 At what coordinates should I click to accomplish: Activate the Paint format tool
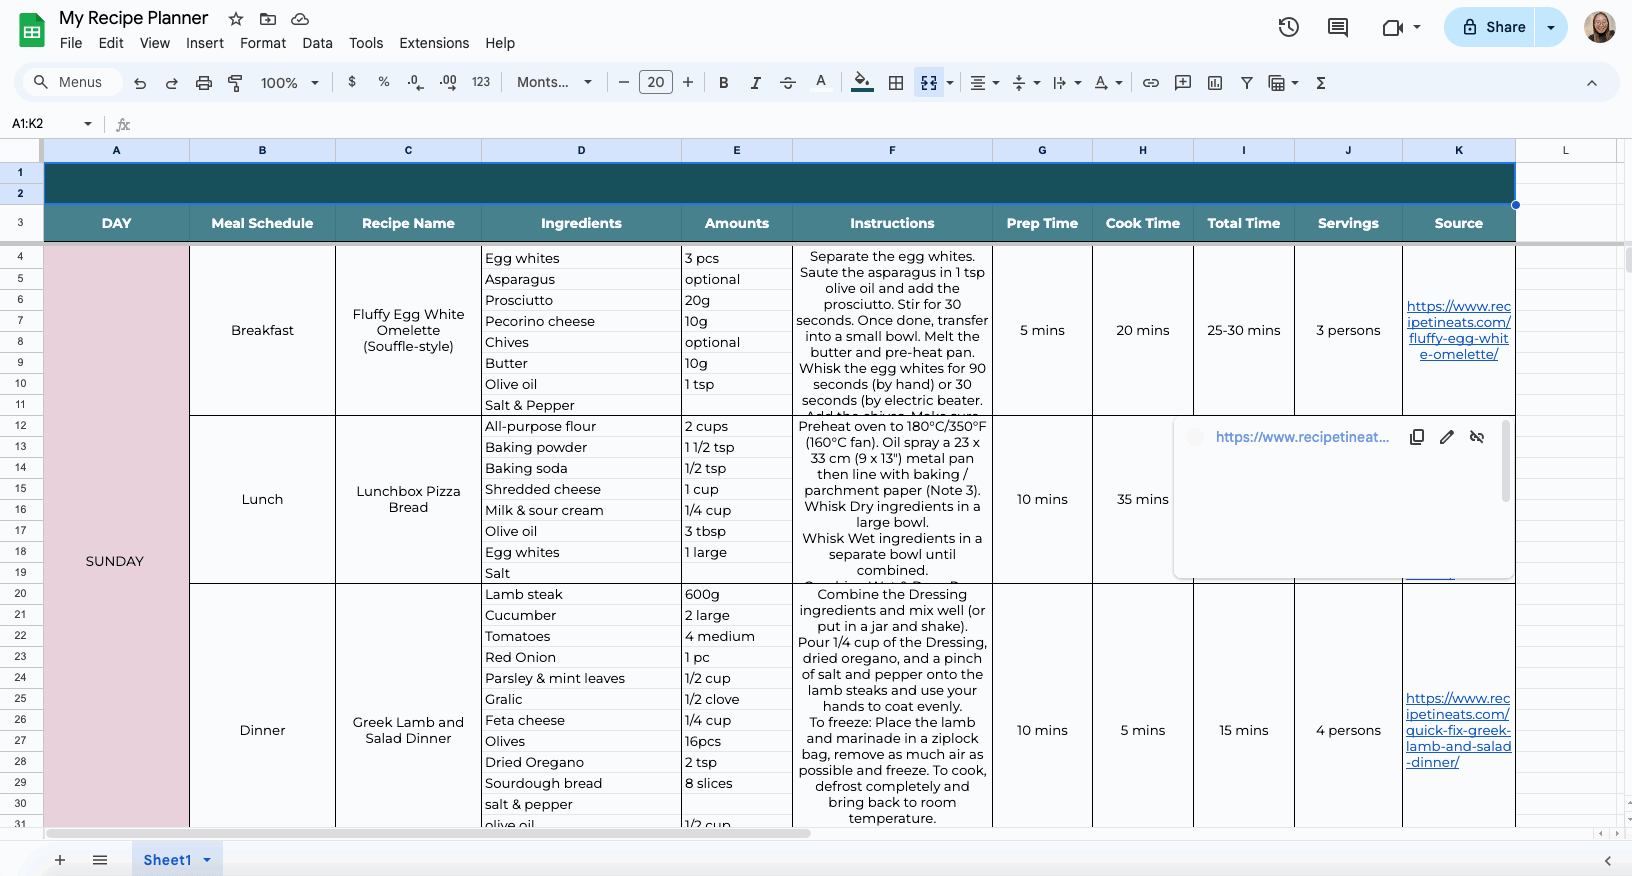[236, 83]
